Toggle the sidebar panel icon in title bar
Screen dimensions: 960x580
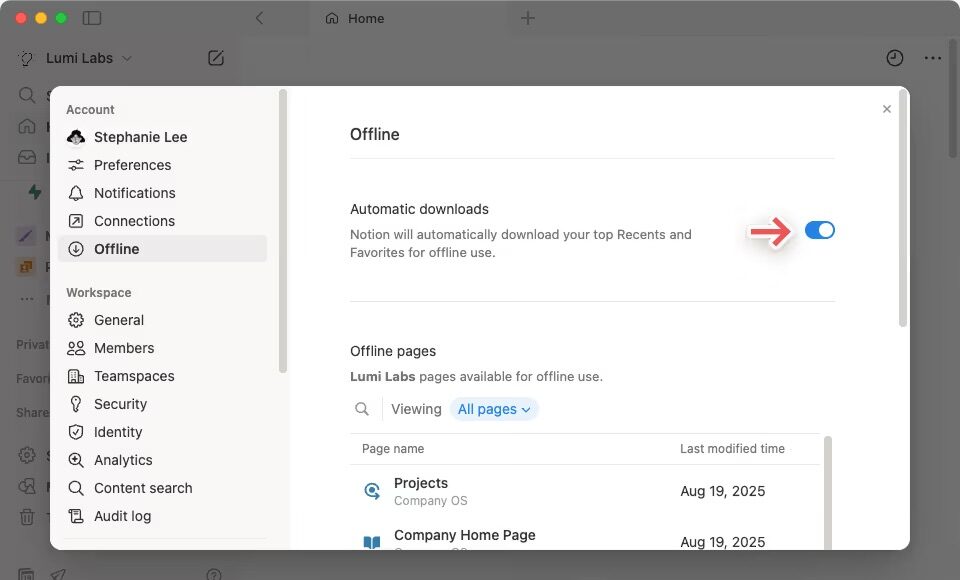[x=92, y=18]
